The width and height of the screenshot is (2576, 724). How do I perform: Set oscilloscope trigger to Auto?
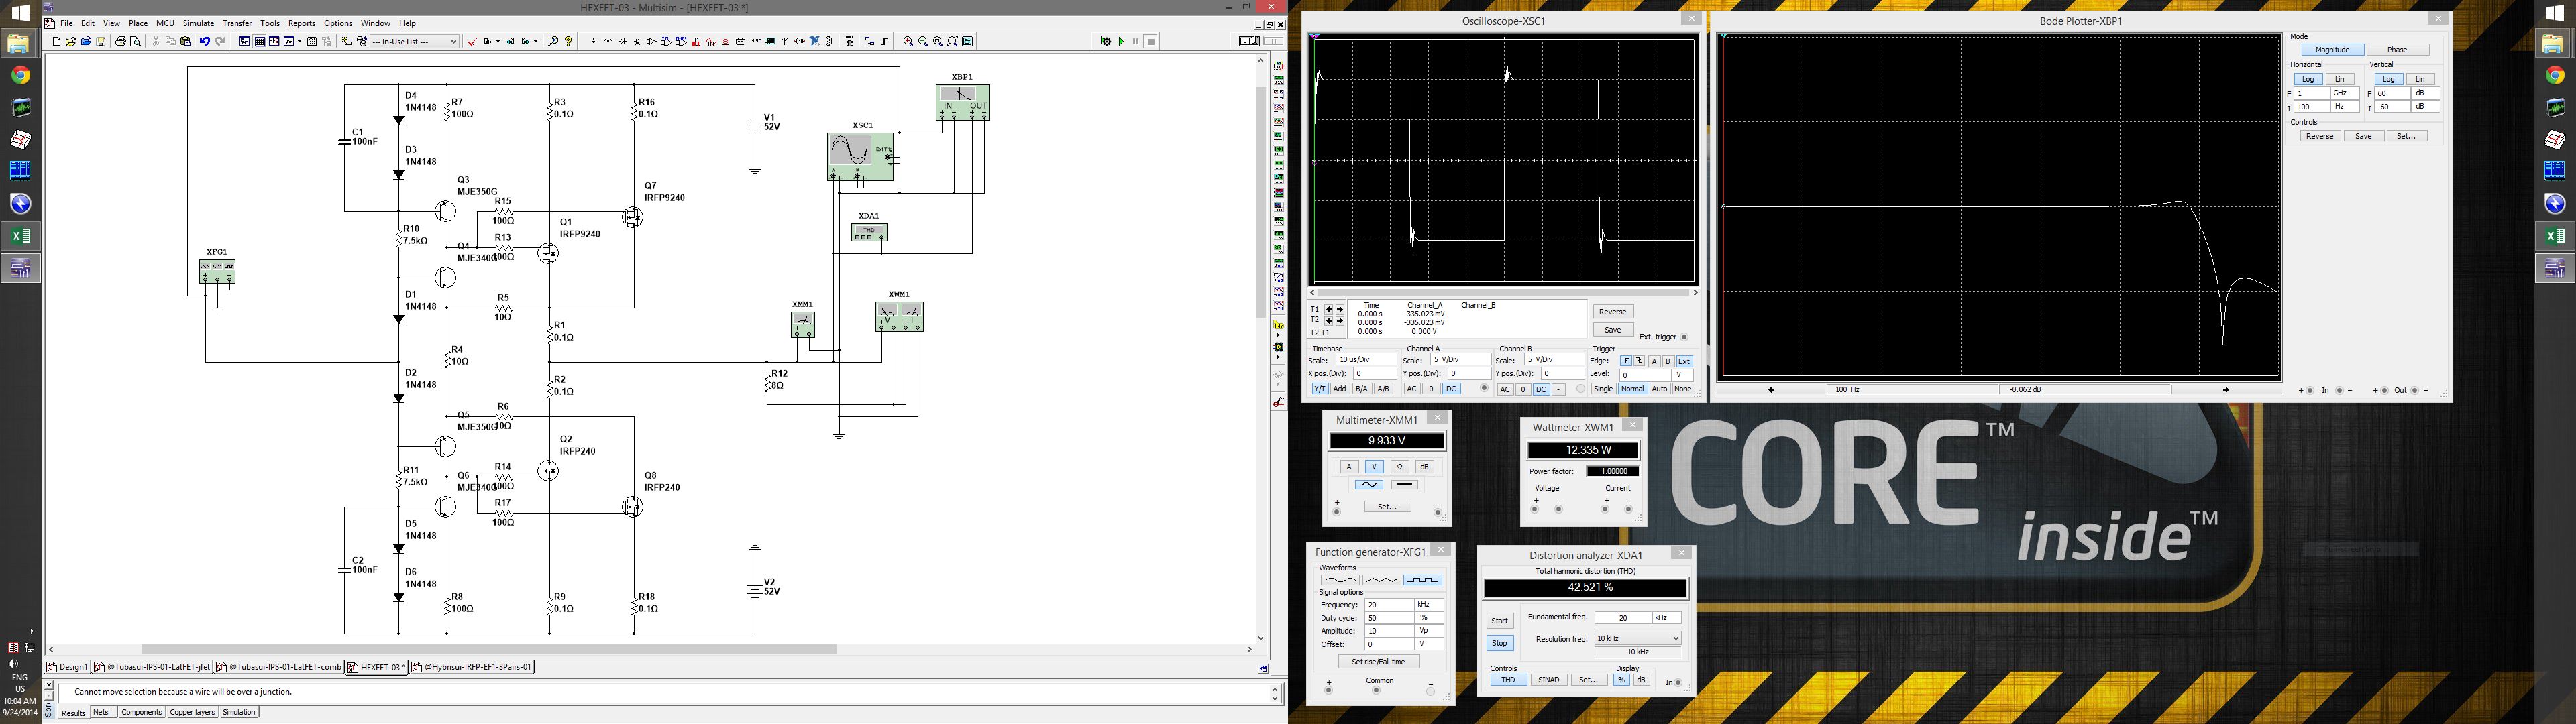click(1659, 389)
